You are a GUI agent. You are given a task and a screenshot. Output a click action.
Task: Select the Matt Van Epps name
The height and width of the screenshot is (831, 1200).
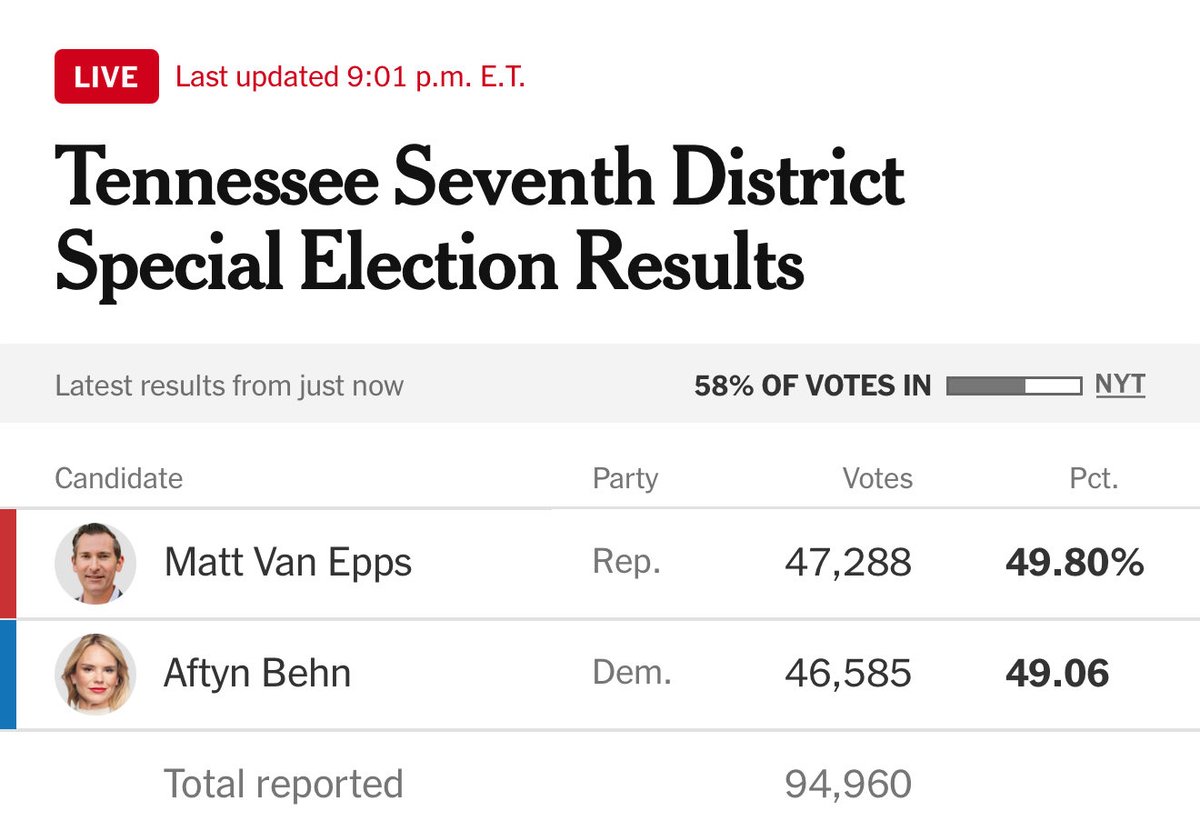(x=288, y=563)
